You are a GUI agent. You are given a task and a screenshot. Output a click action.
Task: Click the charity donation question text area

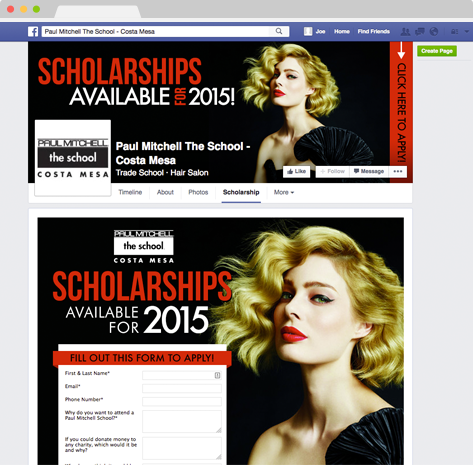click(182, 448)
